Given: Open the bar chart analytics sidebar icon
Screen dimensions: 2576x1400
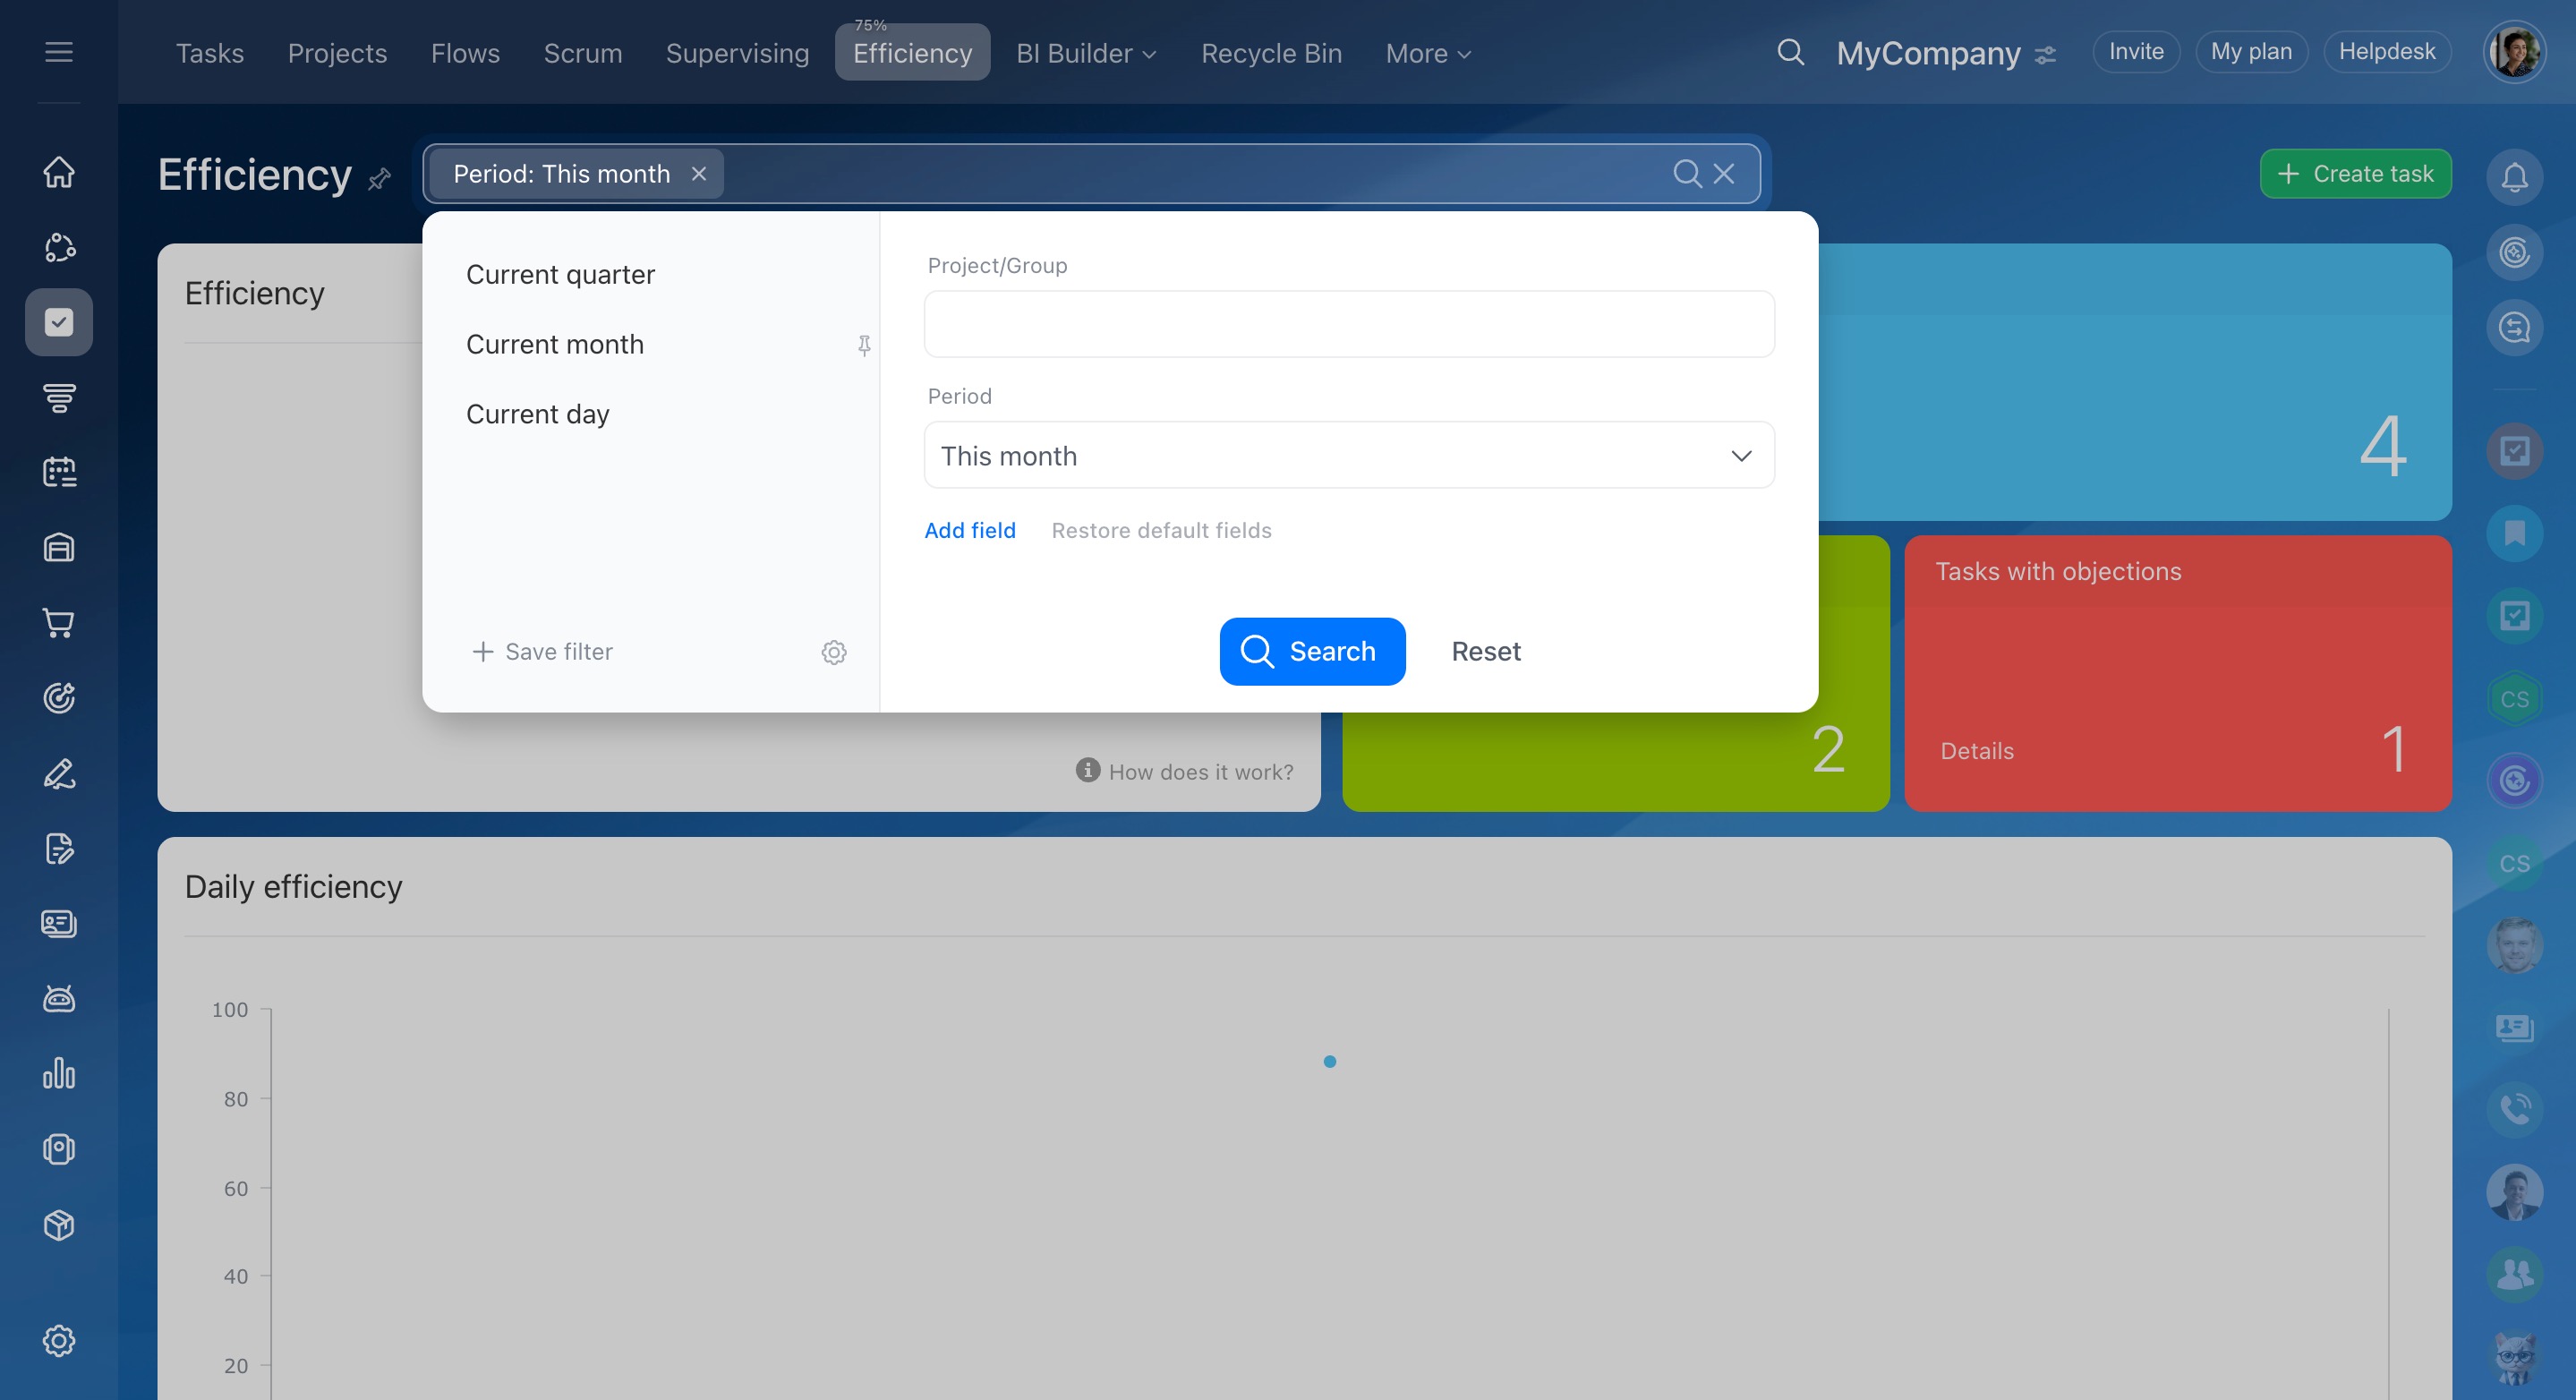Looking at the screenshot, I should pos(59,1074).
